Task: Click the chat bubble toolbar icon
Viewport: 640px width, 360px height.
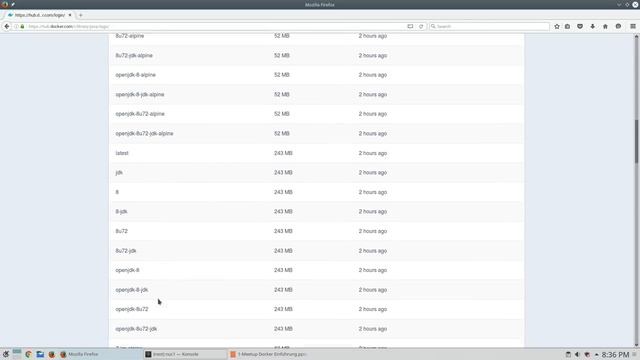Action: 618,26
